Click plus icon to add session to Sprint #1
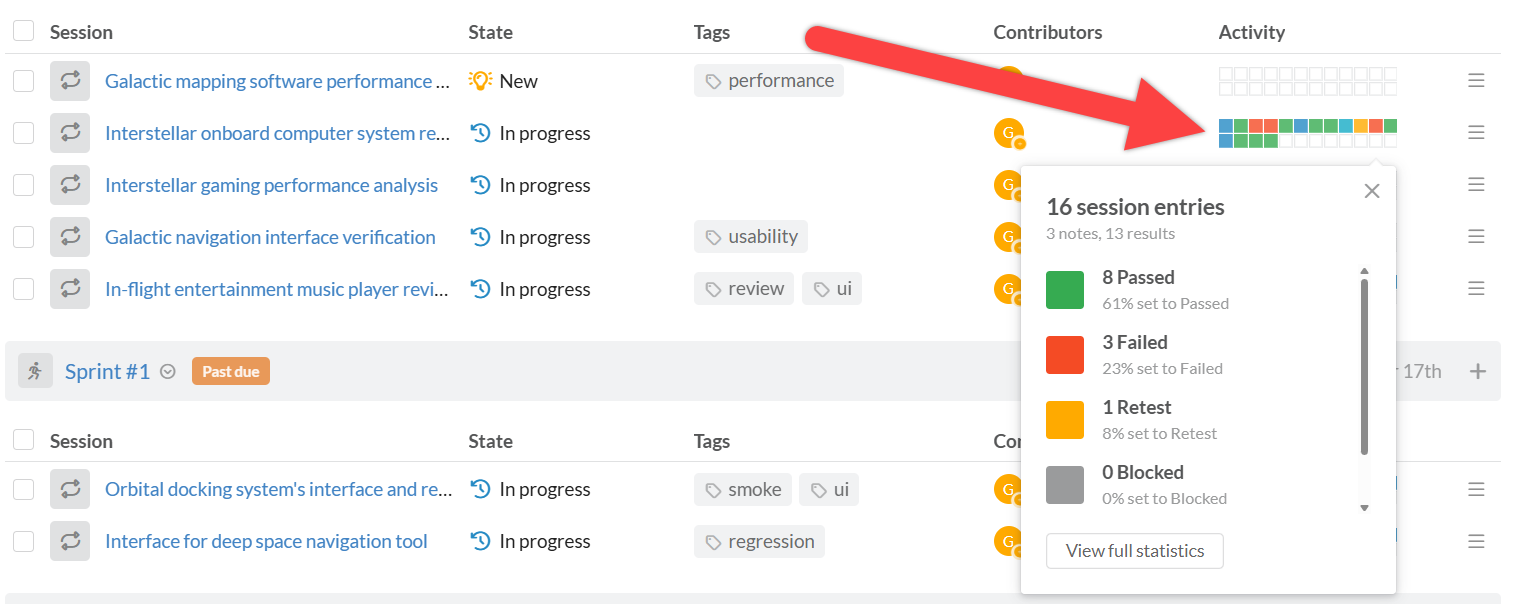 click(x=1478, y=371)
